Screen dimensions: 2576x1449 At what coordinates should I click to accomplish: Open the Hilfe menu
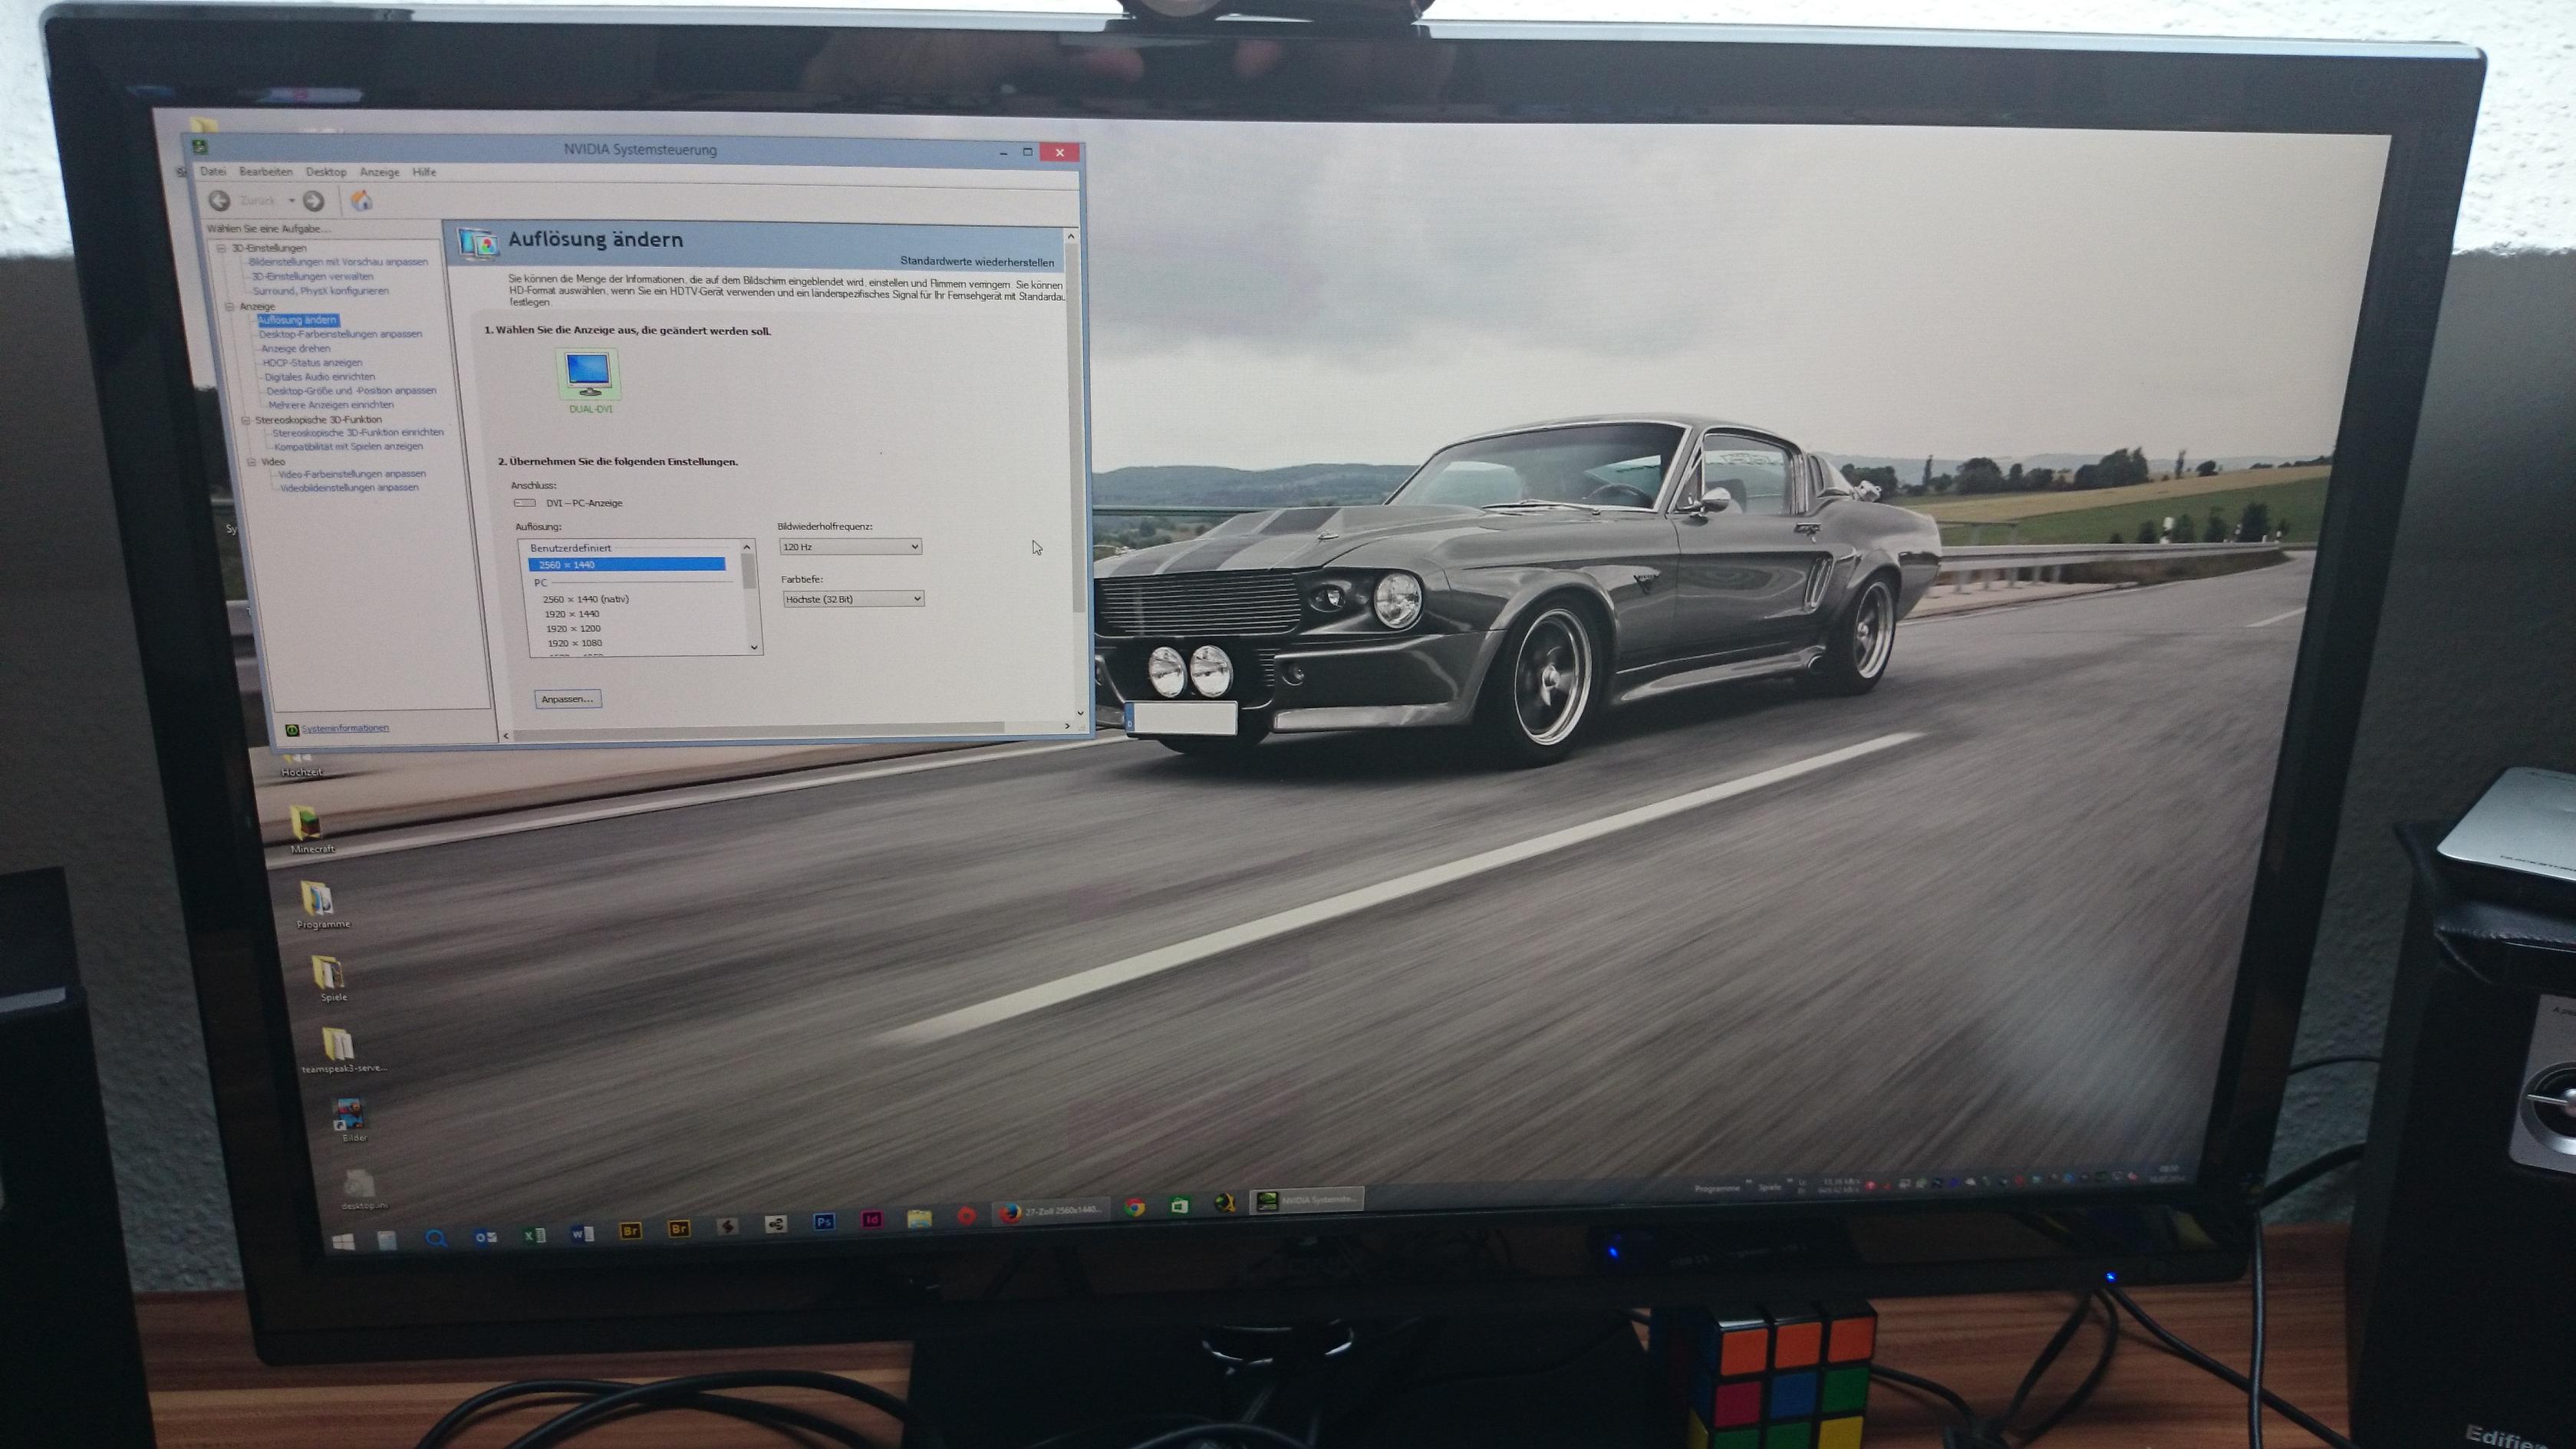[x=424, y=172]
